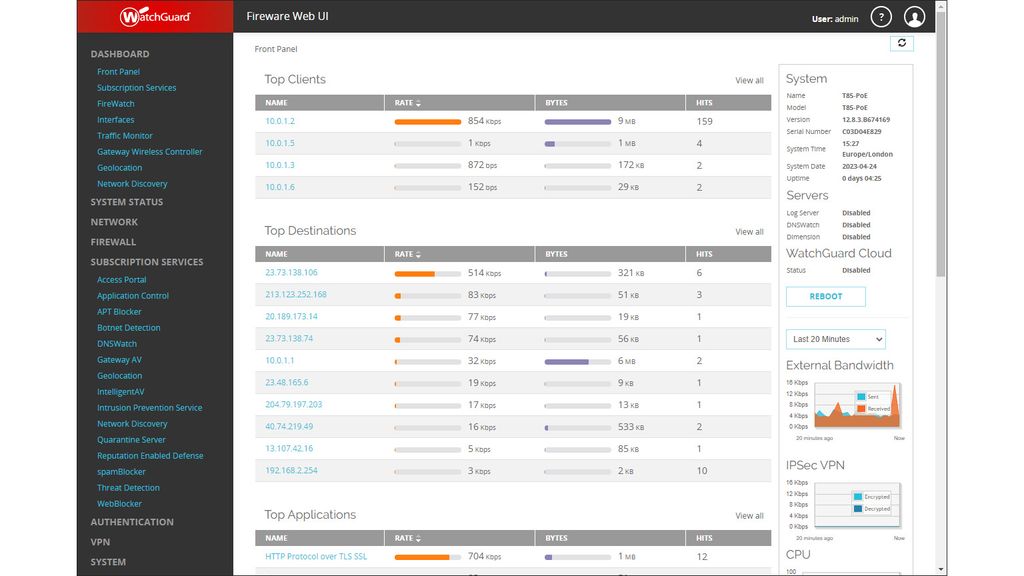Viewport: 1024px width, 576px height.
Task: Open View all for Top Clients
Action: point(748,79)
